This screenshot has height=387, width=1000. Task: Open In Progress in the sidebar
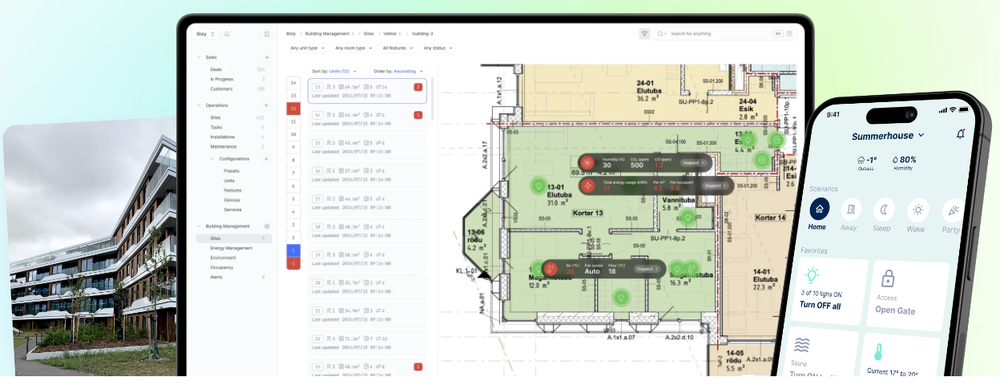point(221,79)
